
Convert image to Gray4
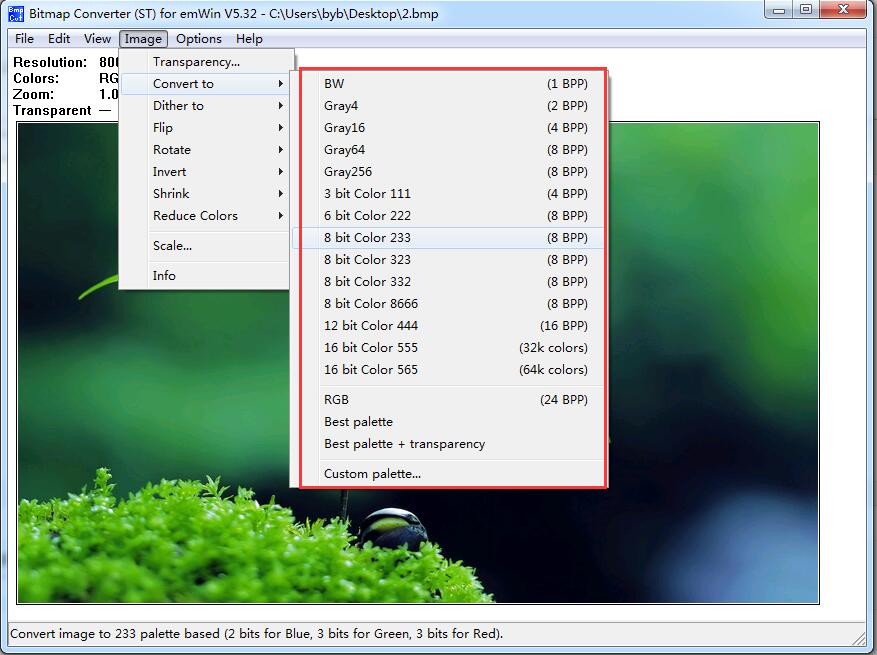pos(449,106)
